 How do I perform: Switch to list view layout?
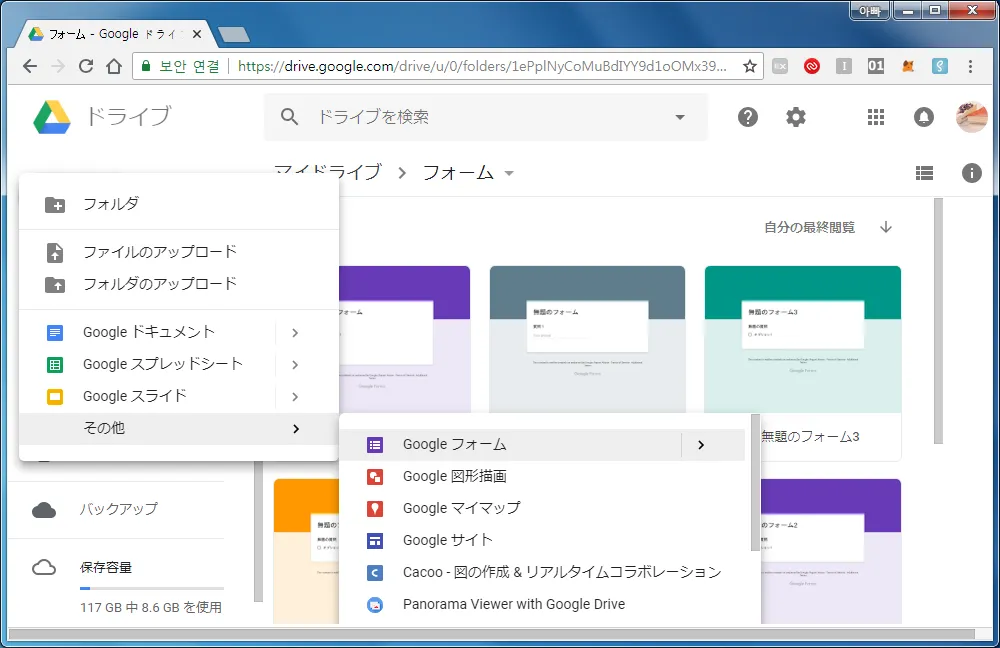(x=924, y=173)
